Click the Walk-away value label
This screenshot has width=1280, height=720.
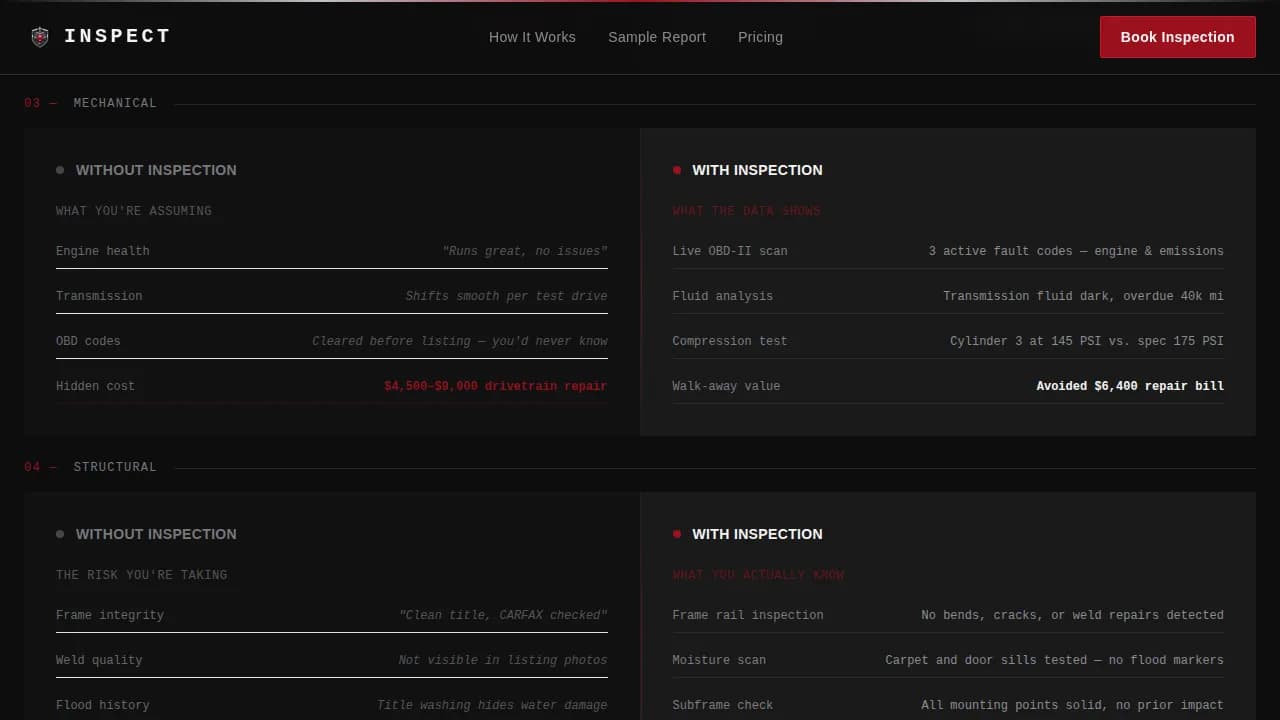click(x=726, y=386)
